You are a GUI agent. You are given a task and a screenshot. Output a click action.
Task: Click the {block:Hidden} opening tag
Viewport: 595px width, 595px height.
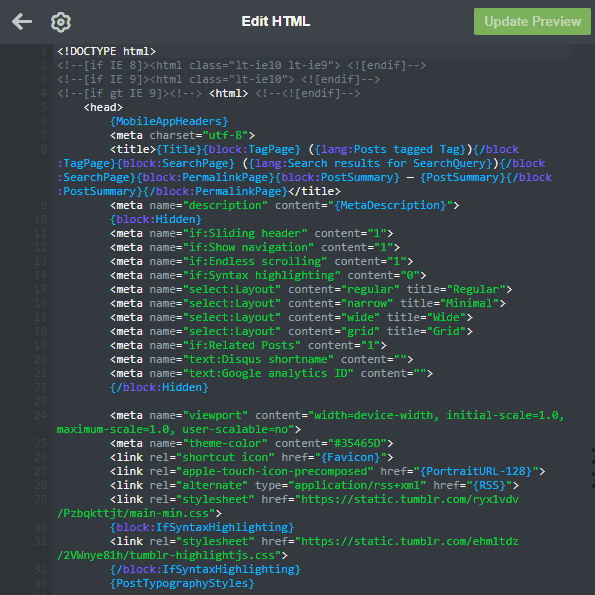point(156,219)
